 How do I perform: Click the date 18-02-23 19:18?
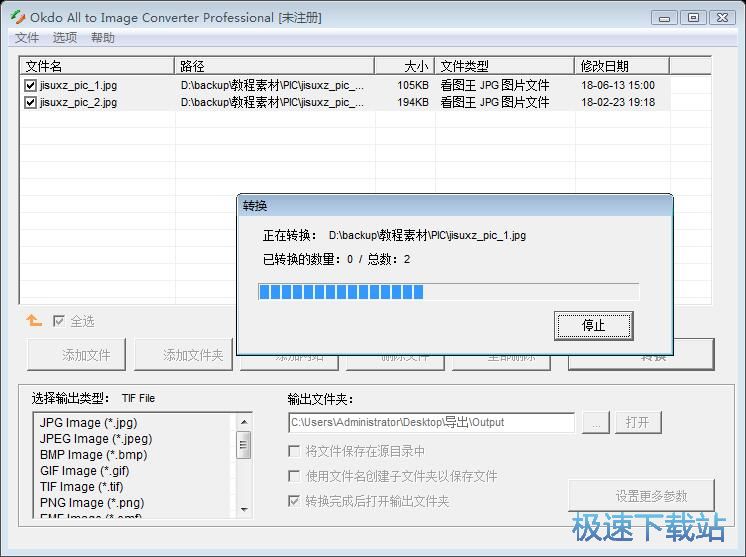click(618, 102)
